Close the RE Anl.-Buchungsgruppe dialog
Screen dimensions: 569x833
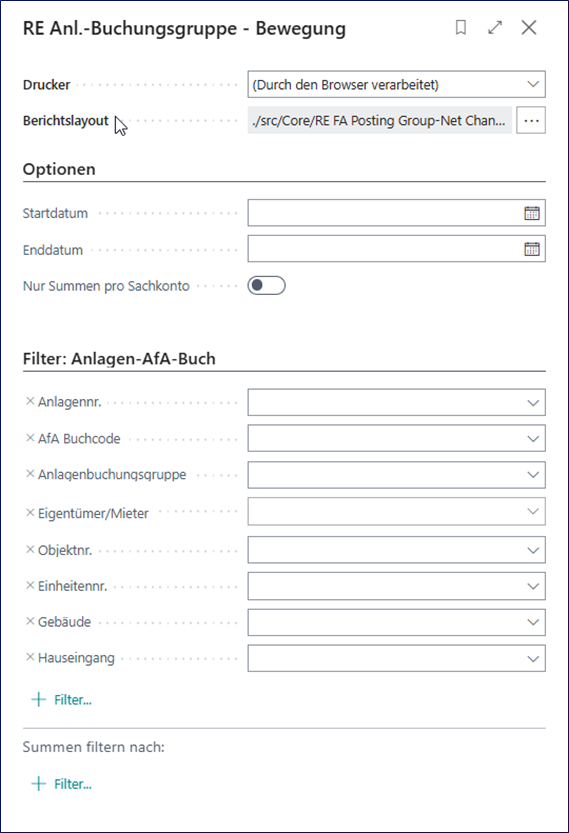[529, 28]
